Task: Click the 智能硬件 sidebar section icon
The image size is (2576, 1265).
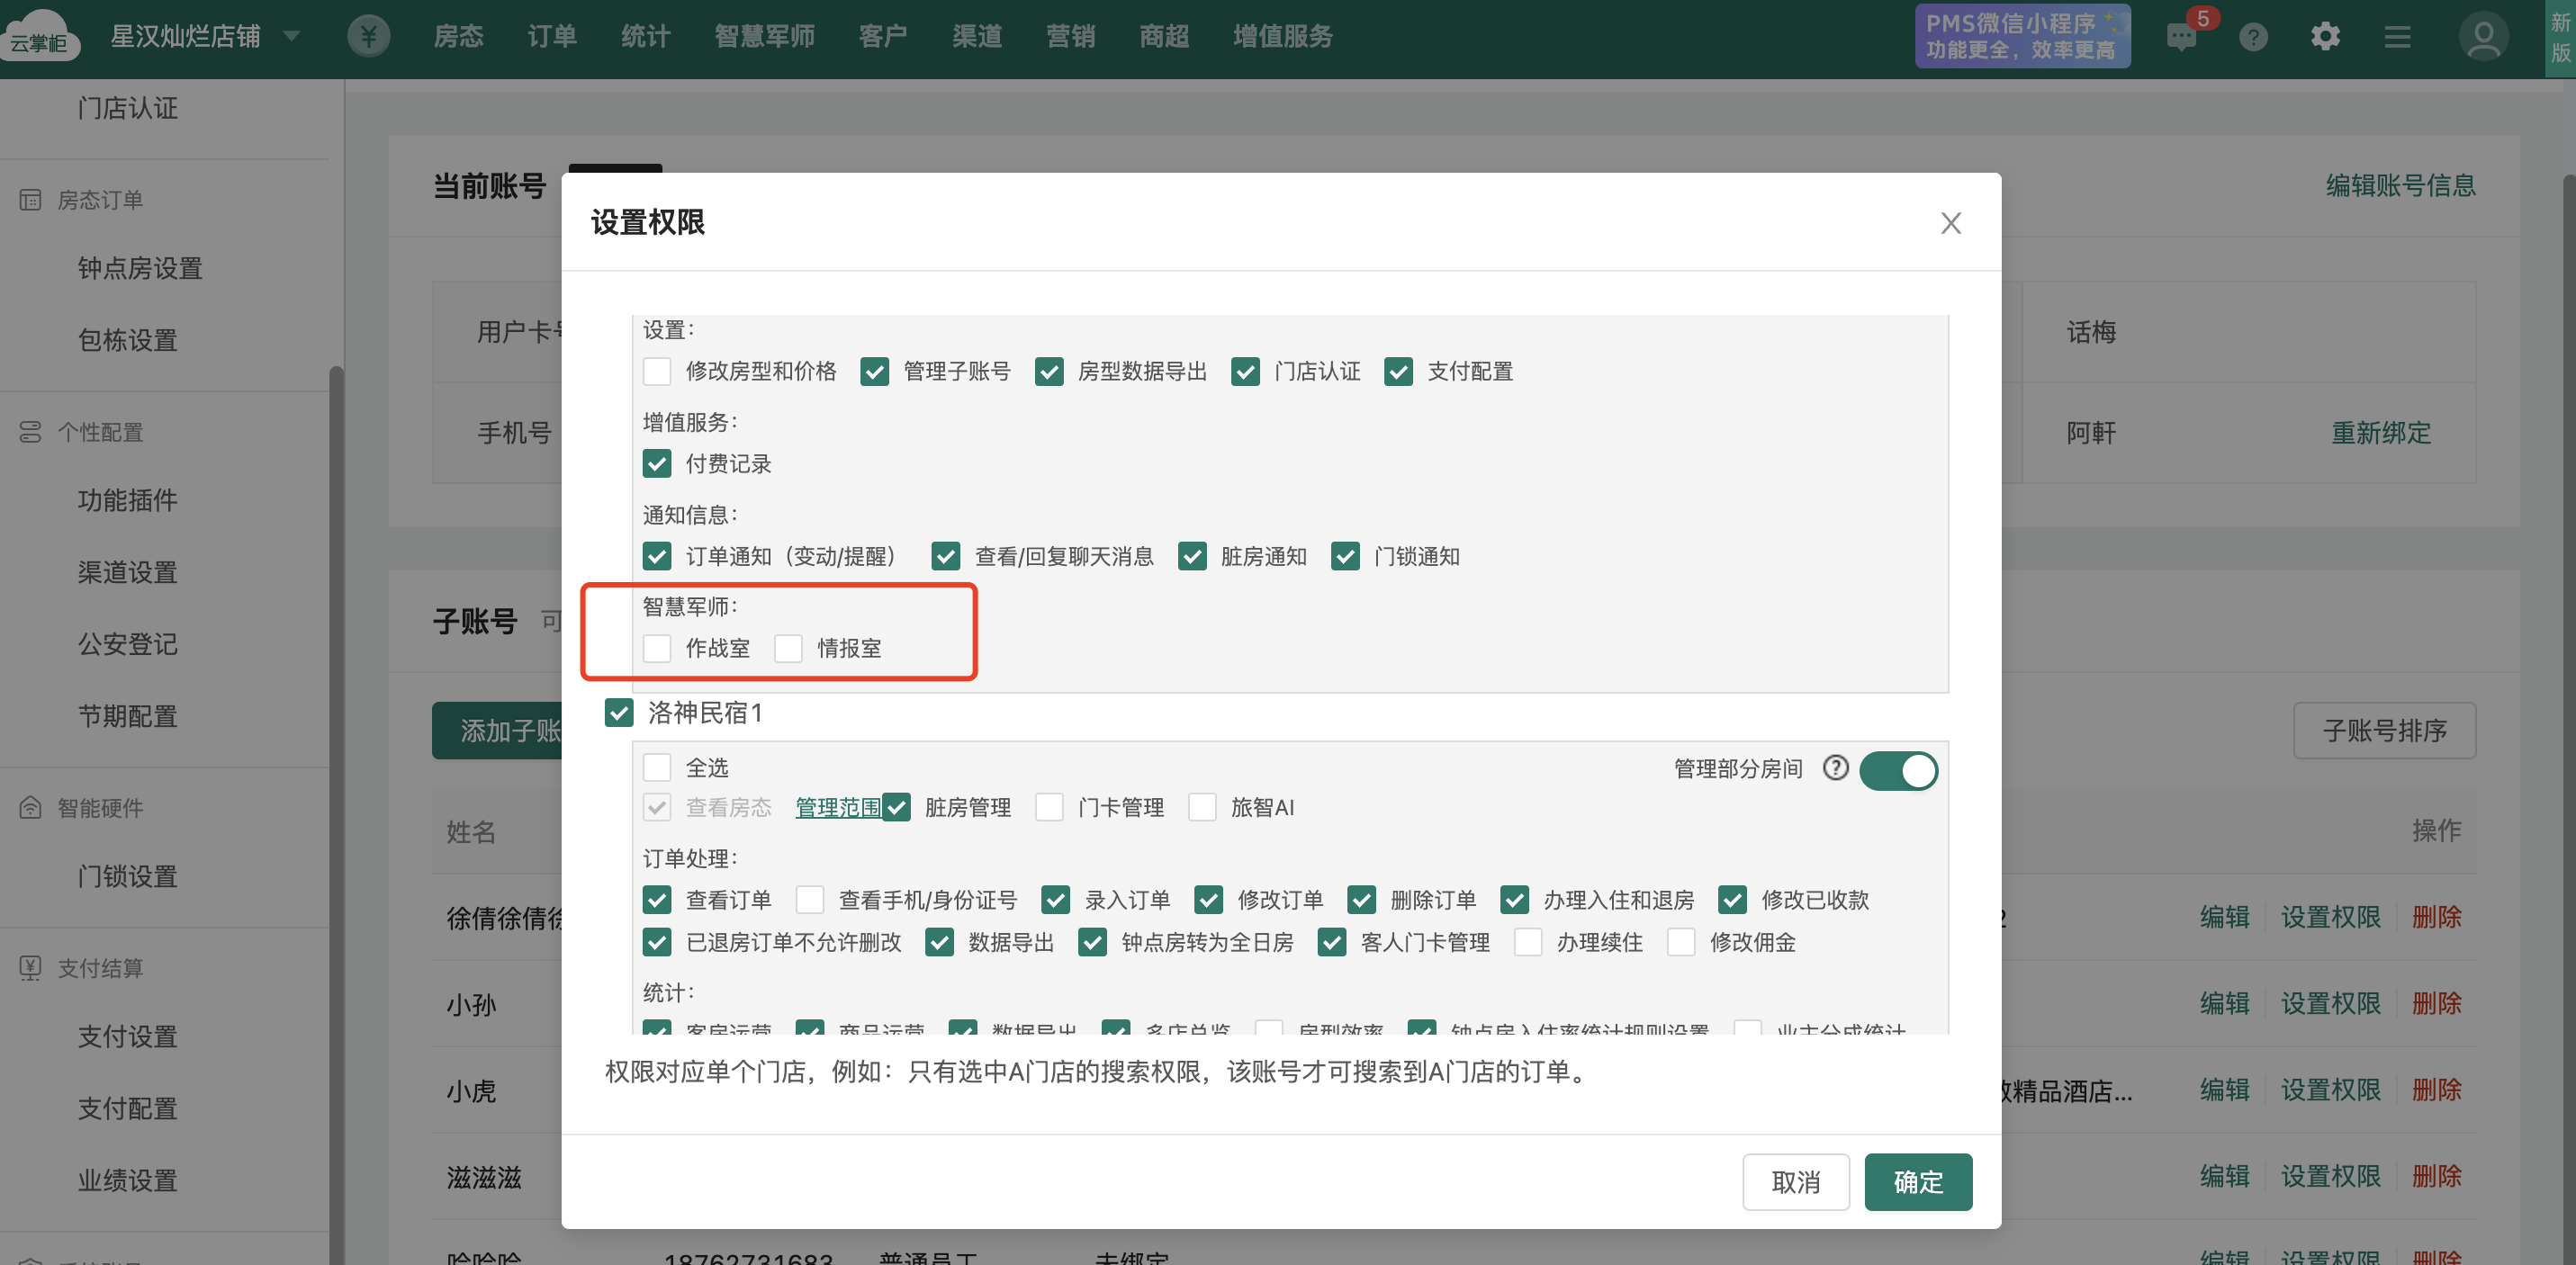Action: click(x=30, y=807)
